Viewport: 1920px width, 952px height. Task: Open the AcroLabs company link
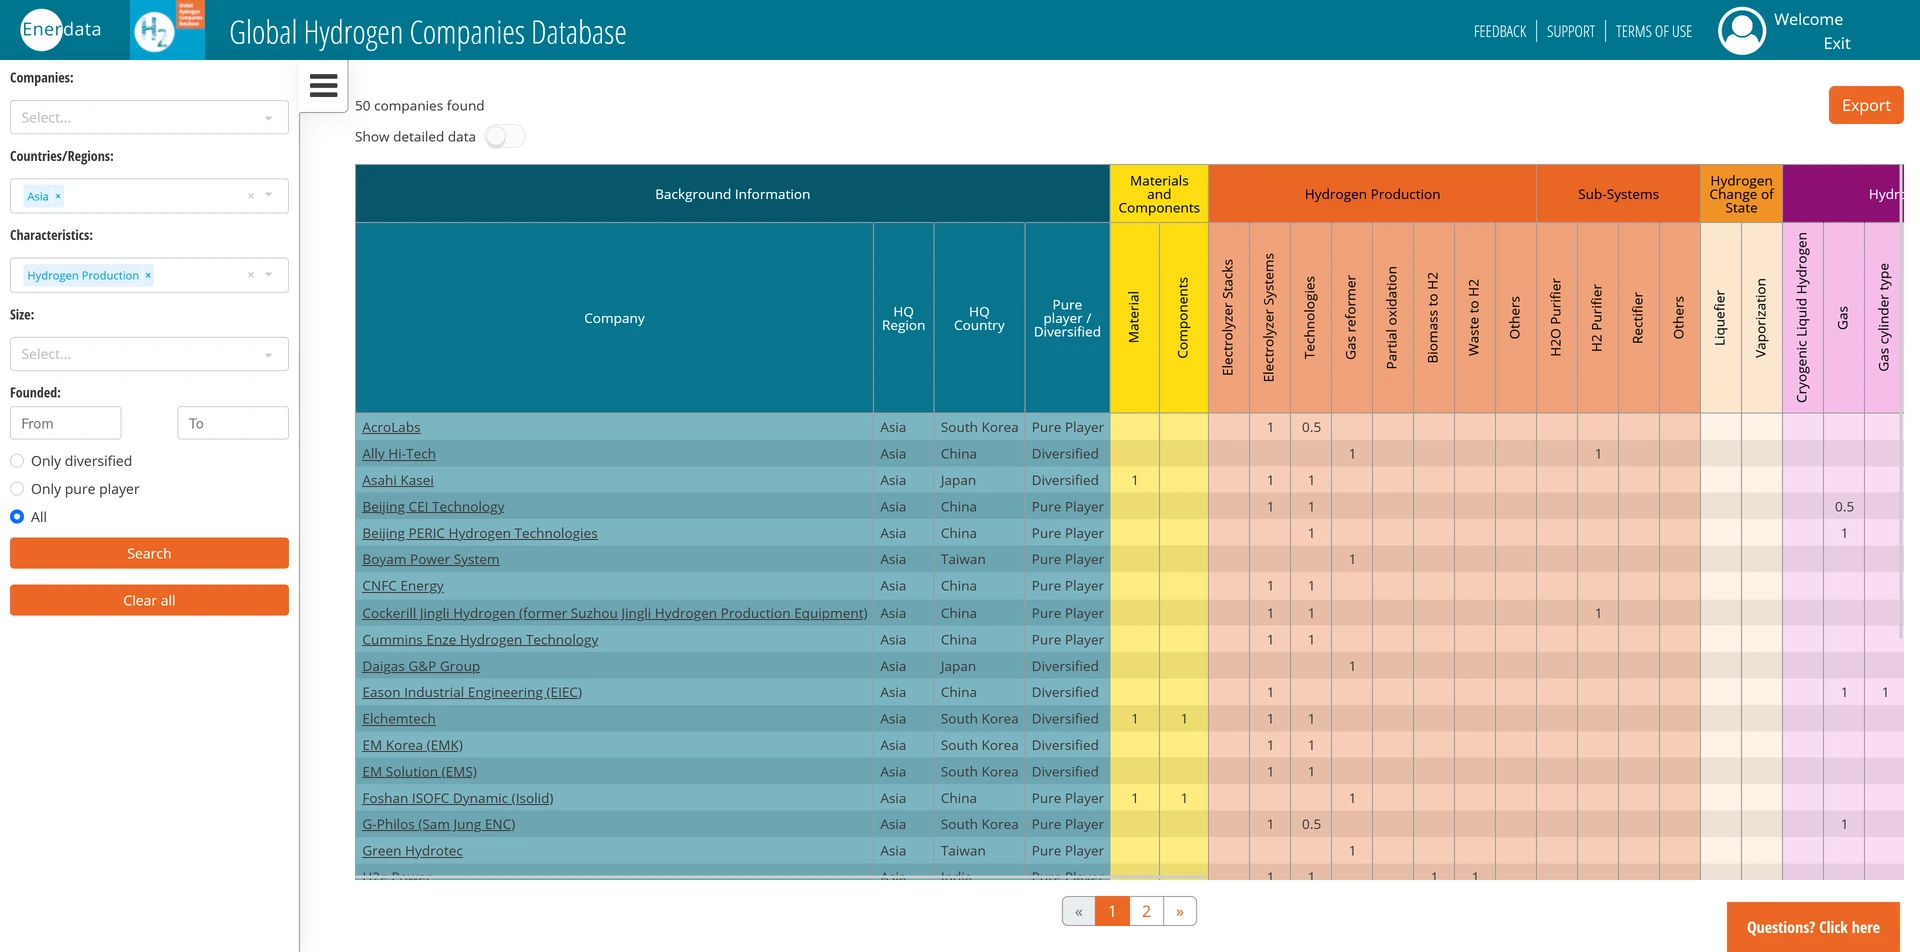(x=391, y=427)
